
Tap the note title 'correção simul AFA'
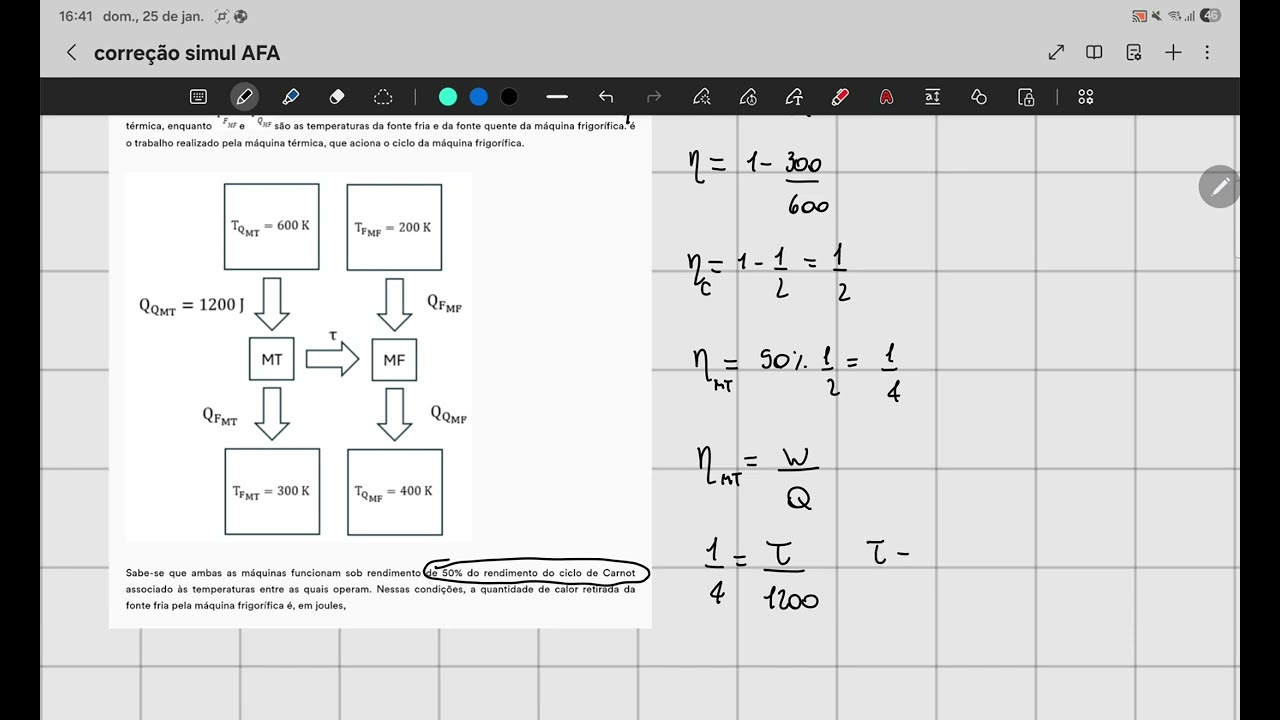click(187, 53)
